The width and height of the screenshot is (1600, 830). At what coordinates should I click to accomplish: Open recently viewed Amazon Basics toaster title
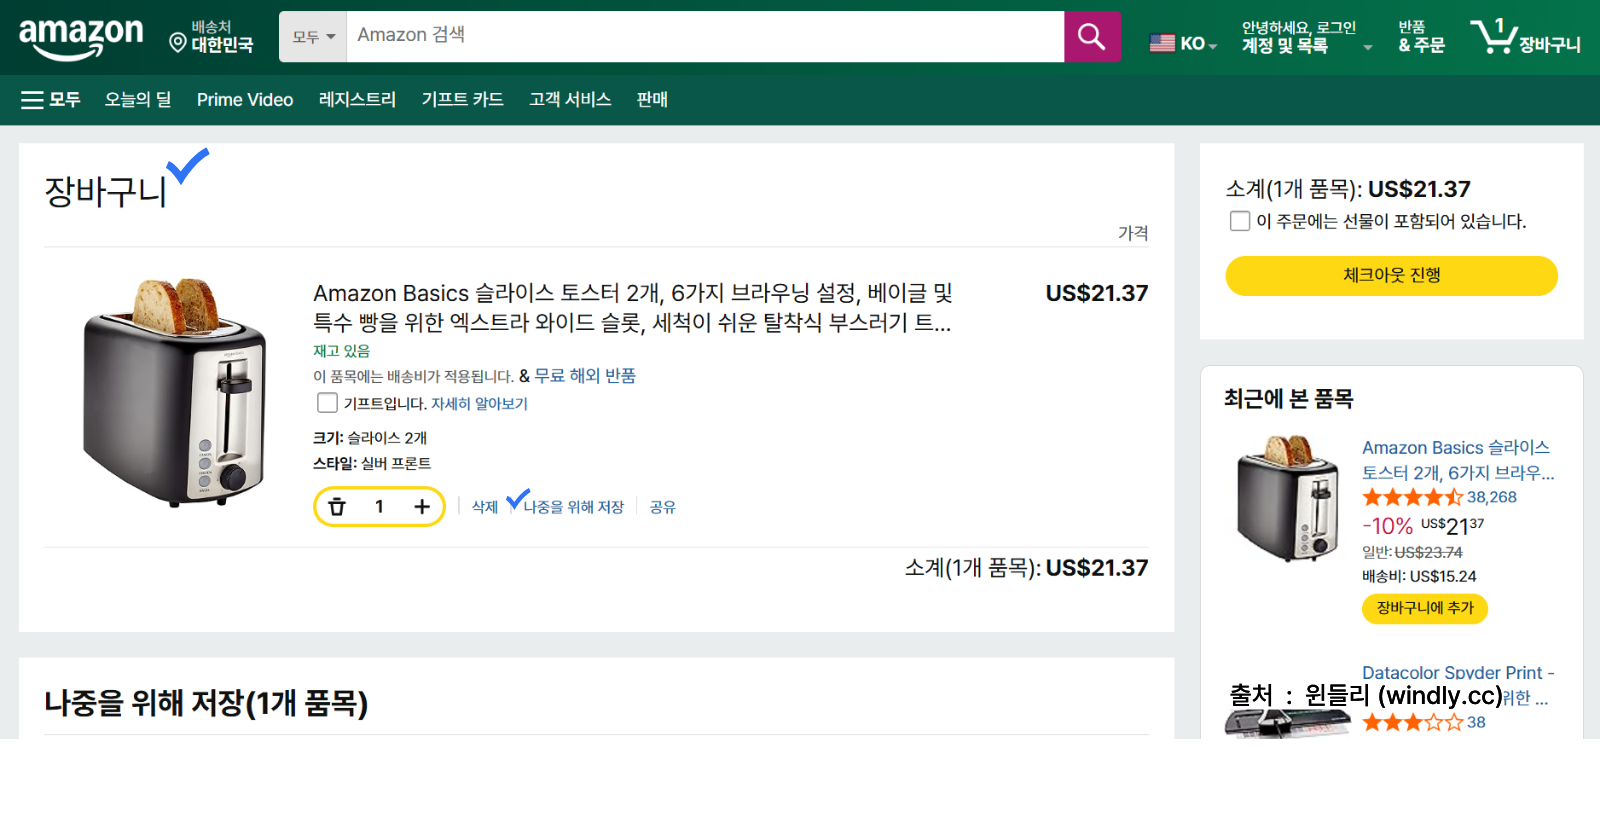(1458, 460)
